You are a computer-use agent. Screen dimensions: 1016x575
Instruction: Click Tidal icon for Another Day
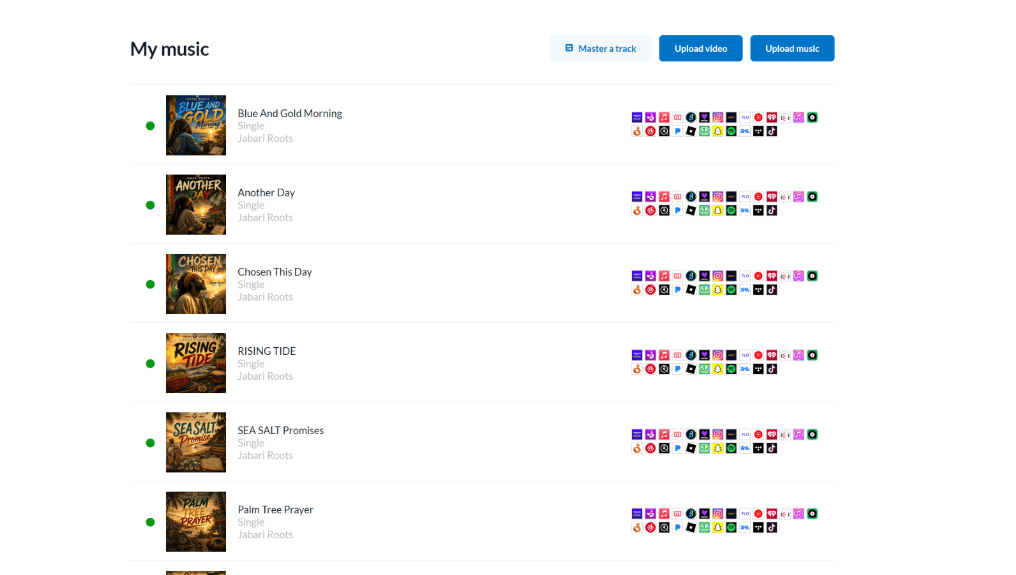tap(758, 210)
